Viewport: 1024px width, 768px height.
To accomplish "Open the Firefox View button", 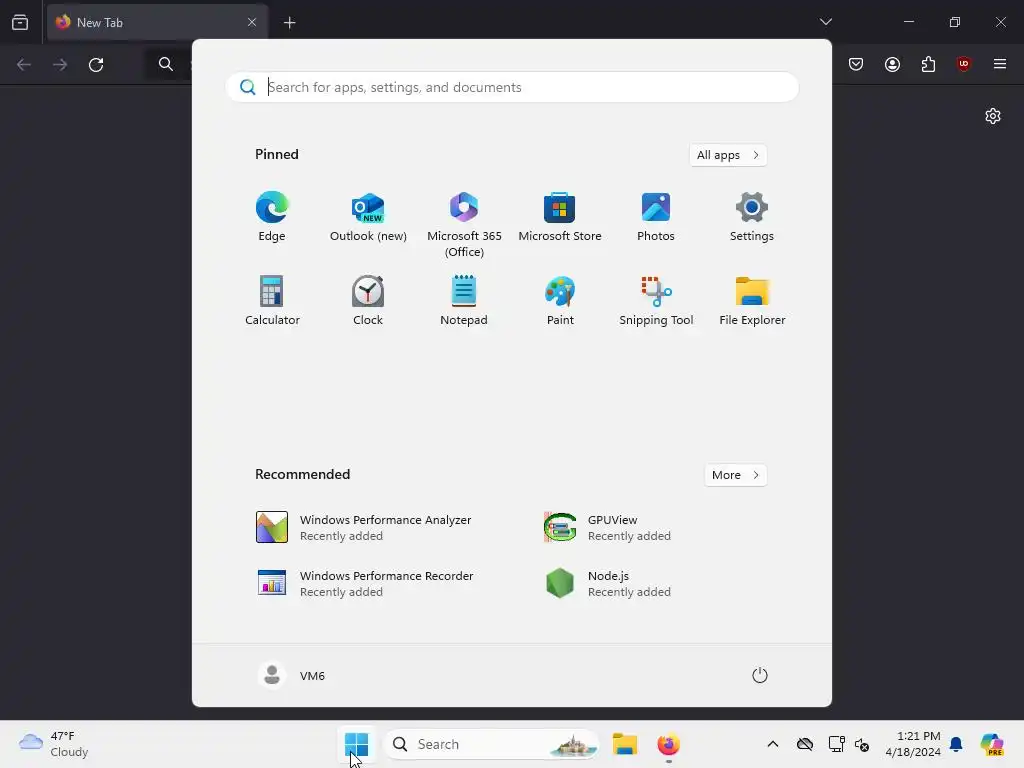I will pyautogui.click(x=20, y=22).
